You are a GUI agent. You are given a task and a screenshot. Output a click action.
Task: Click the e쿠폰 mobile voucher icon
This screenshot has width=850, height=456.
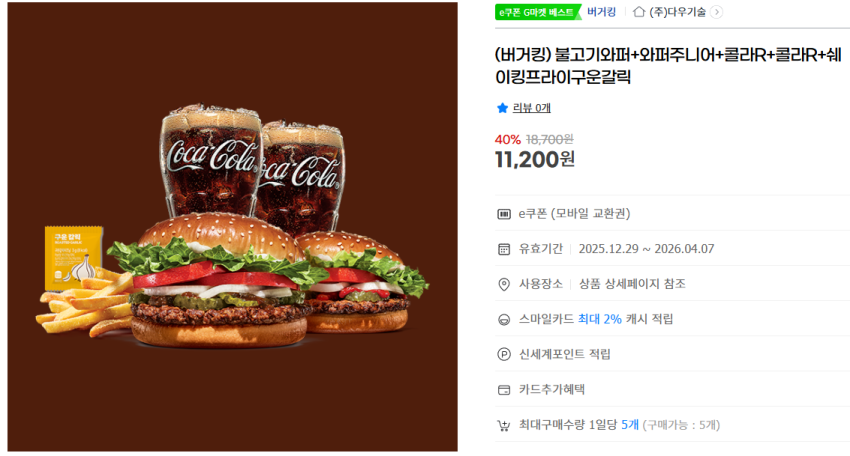(504, 214)
